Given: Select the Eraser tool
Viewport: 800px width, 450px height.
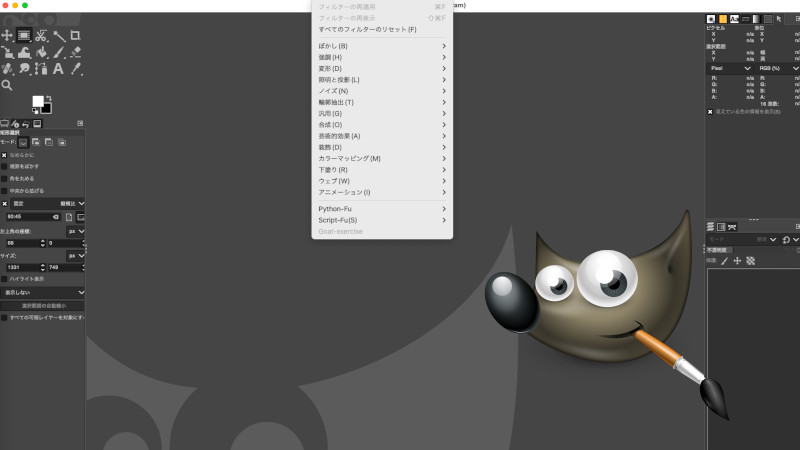Looking at the screenshot, I should point(76,52).
